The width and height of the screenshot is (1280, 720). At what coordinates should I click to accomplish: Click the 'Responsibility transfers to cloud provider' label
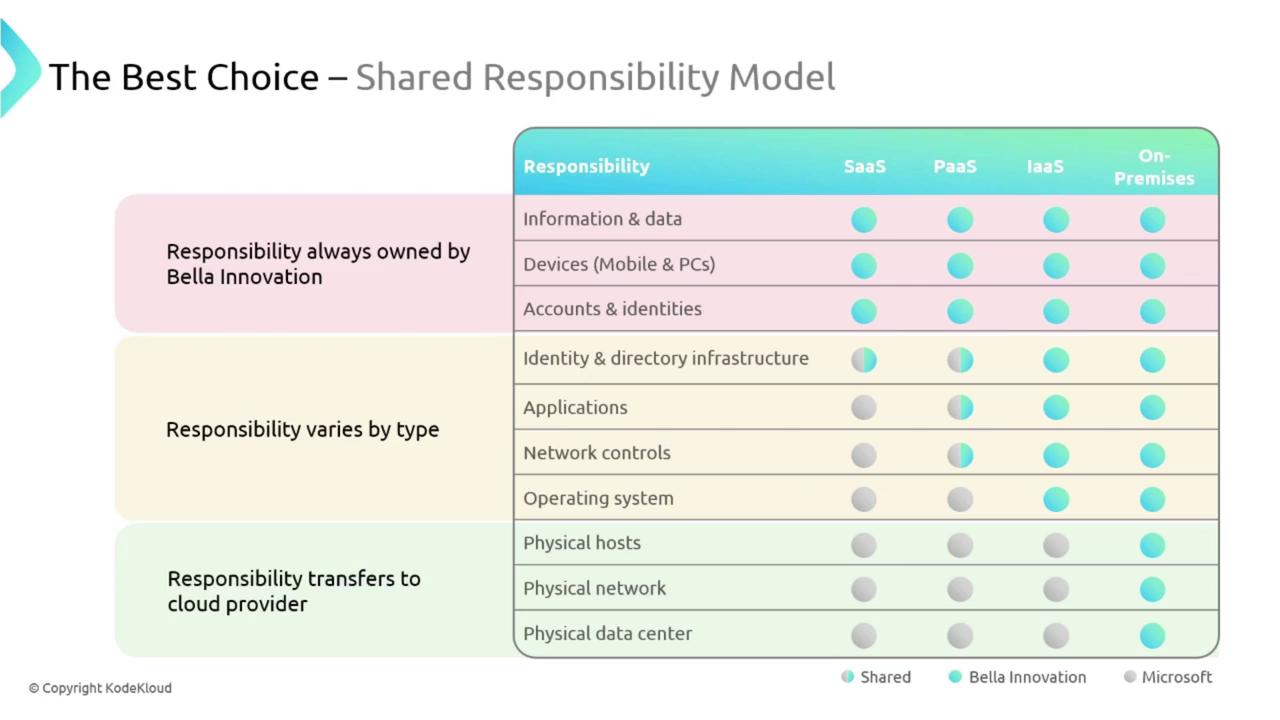click(294, 591)
